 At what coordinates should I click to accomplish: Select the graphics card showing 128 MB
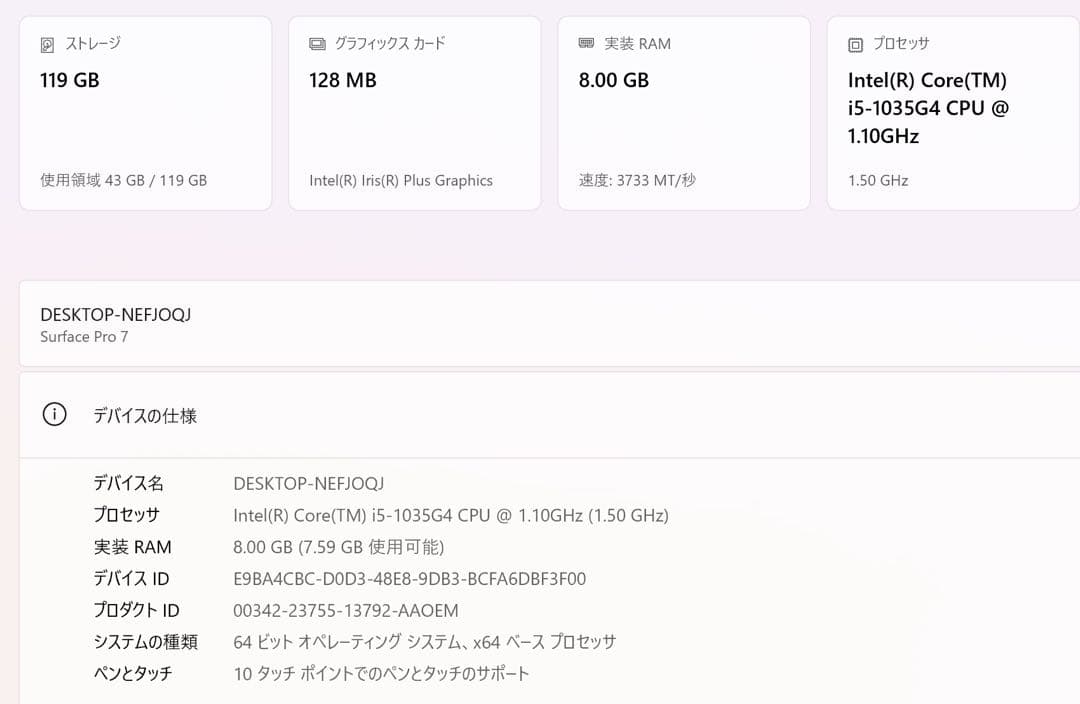(414, 110)
